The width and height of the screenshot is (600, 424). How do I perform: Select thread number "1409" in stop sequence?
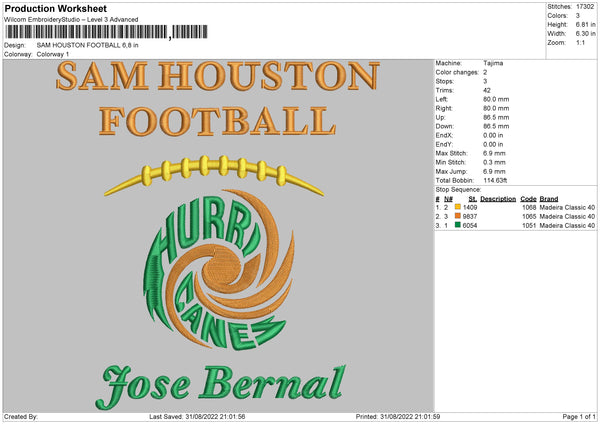470,207
